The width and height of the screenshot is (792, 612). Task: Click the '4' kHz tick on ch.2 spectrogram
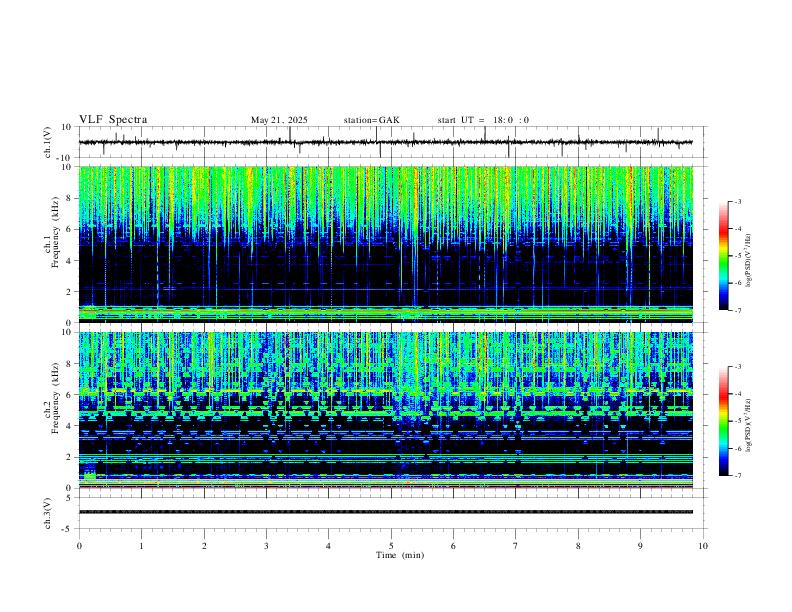click(70, 426)
